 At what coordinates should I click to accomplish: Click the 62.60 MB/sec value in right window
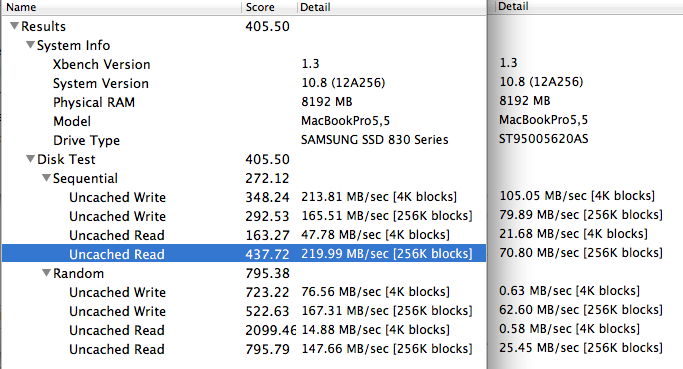point(581,310)
